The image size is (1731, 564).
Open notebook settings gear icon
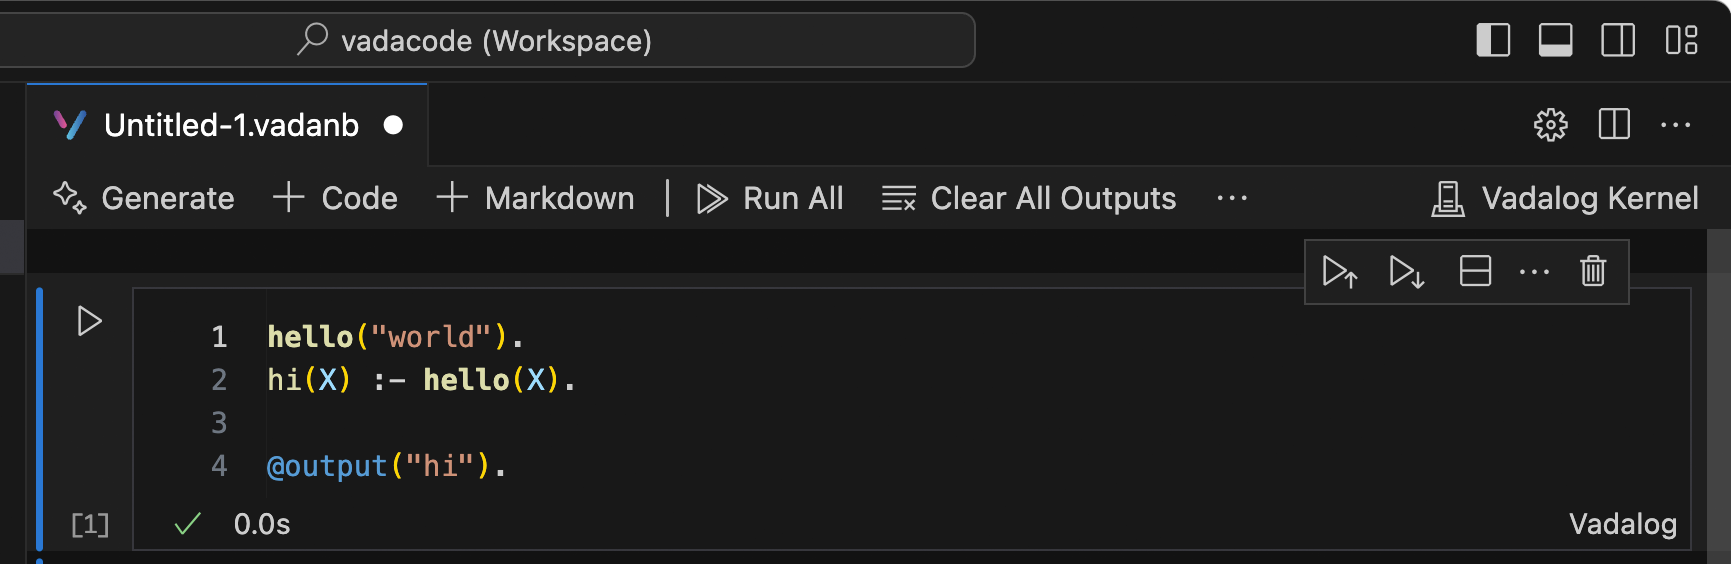click(1551, 125)
